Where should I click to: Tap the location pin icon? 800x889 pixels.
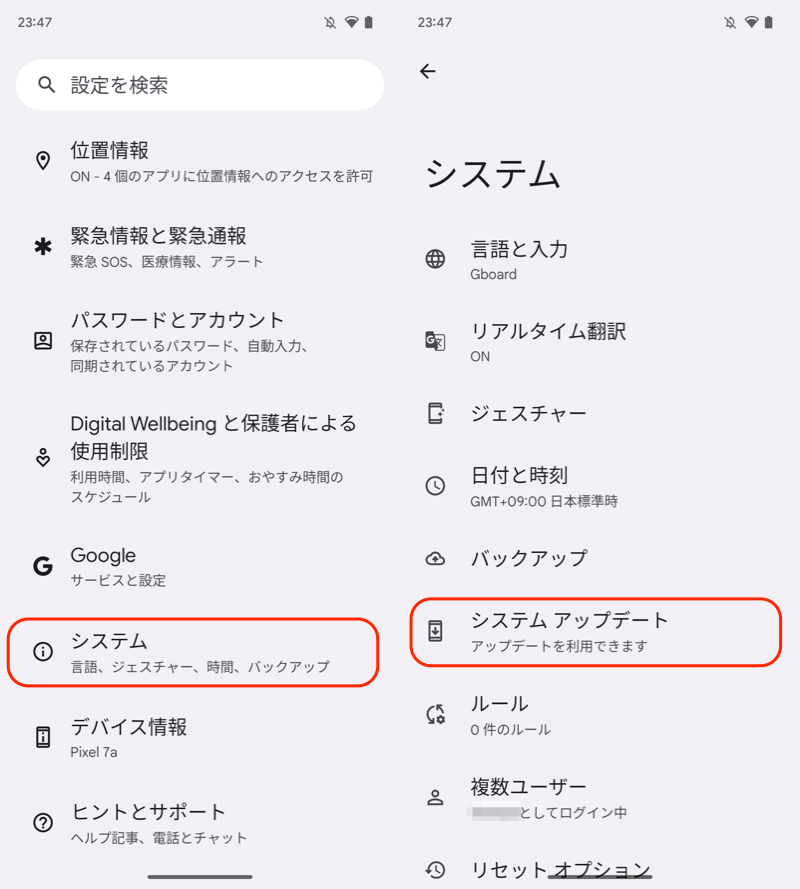coord(43,161)
